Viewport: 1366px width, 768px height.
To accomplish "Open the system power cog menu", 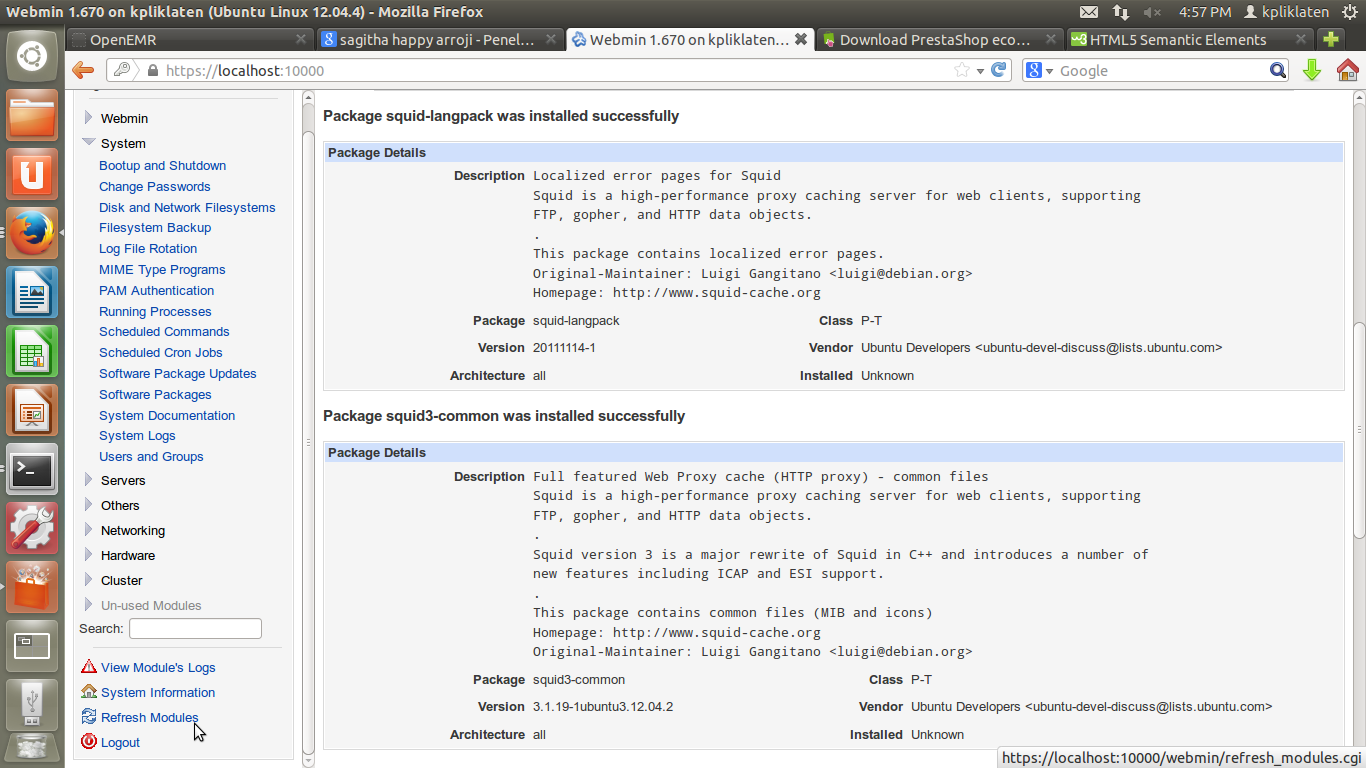I will (1350, 12).
